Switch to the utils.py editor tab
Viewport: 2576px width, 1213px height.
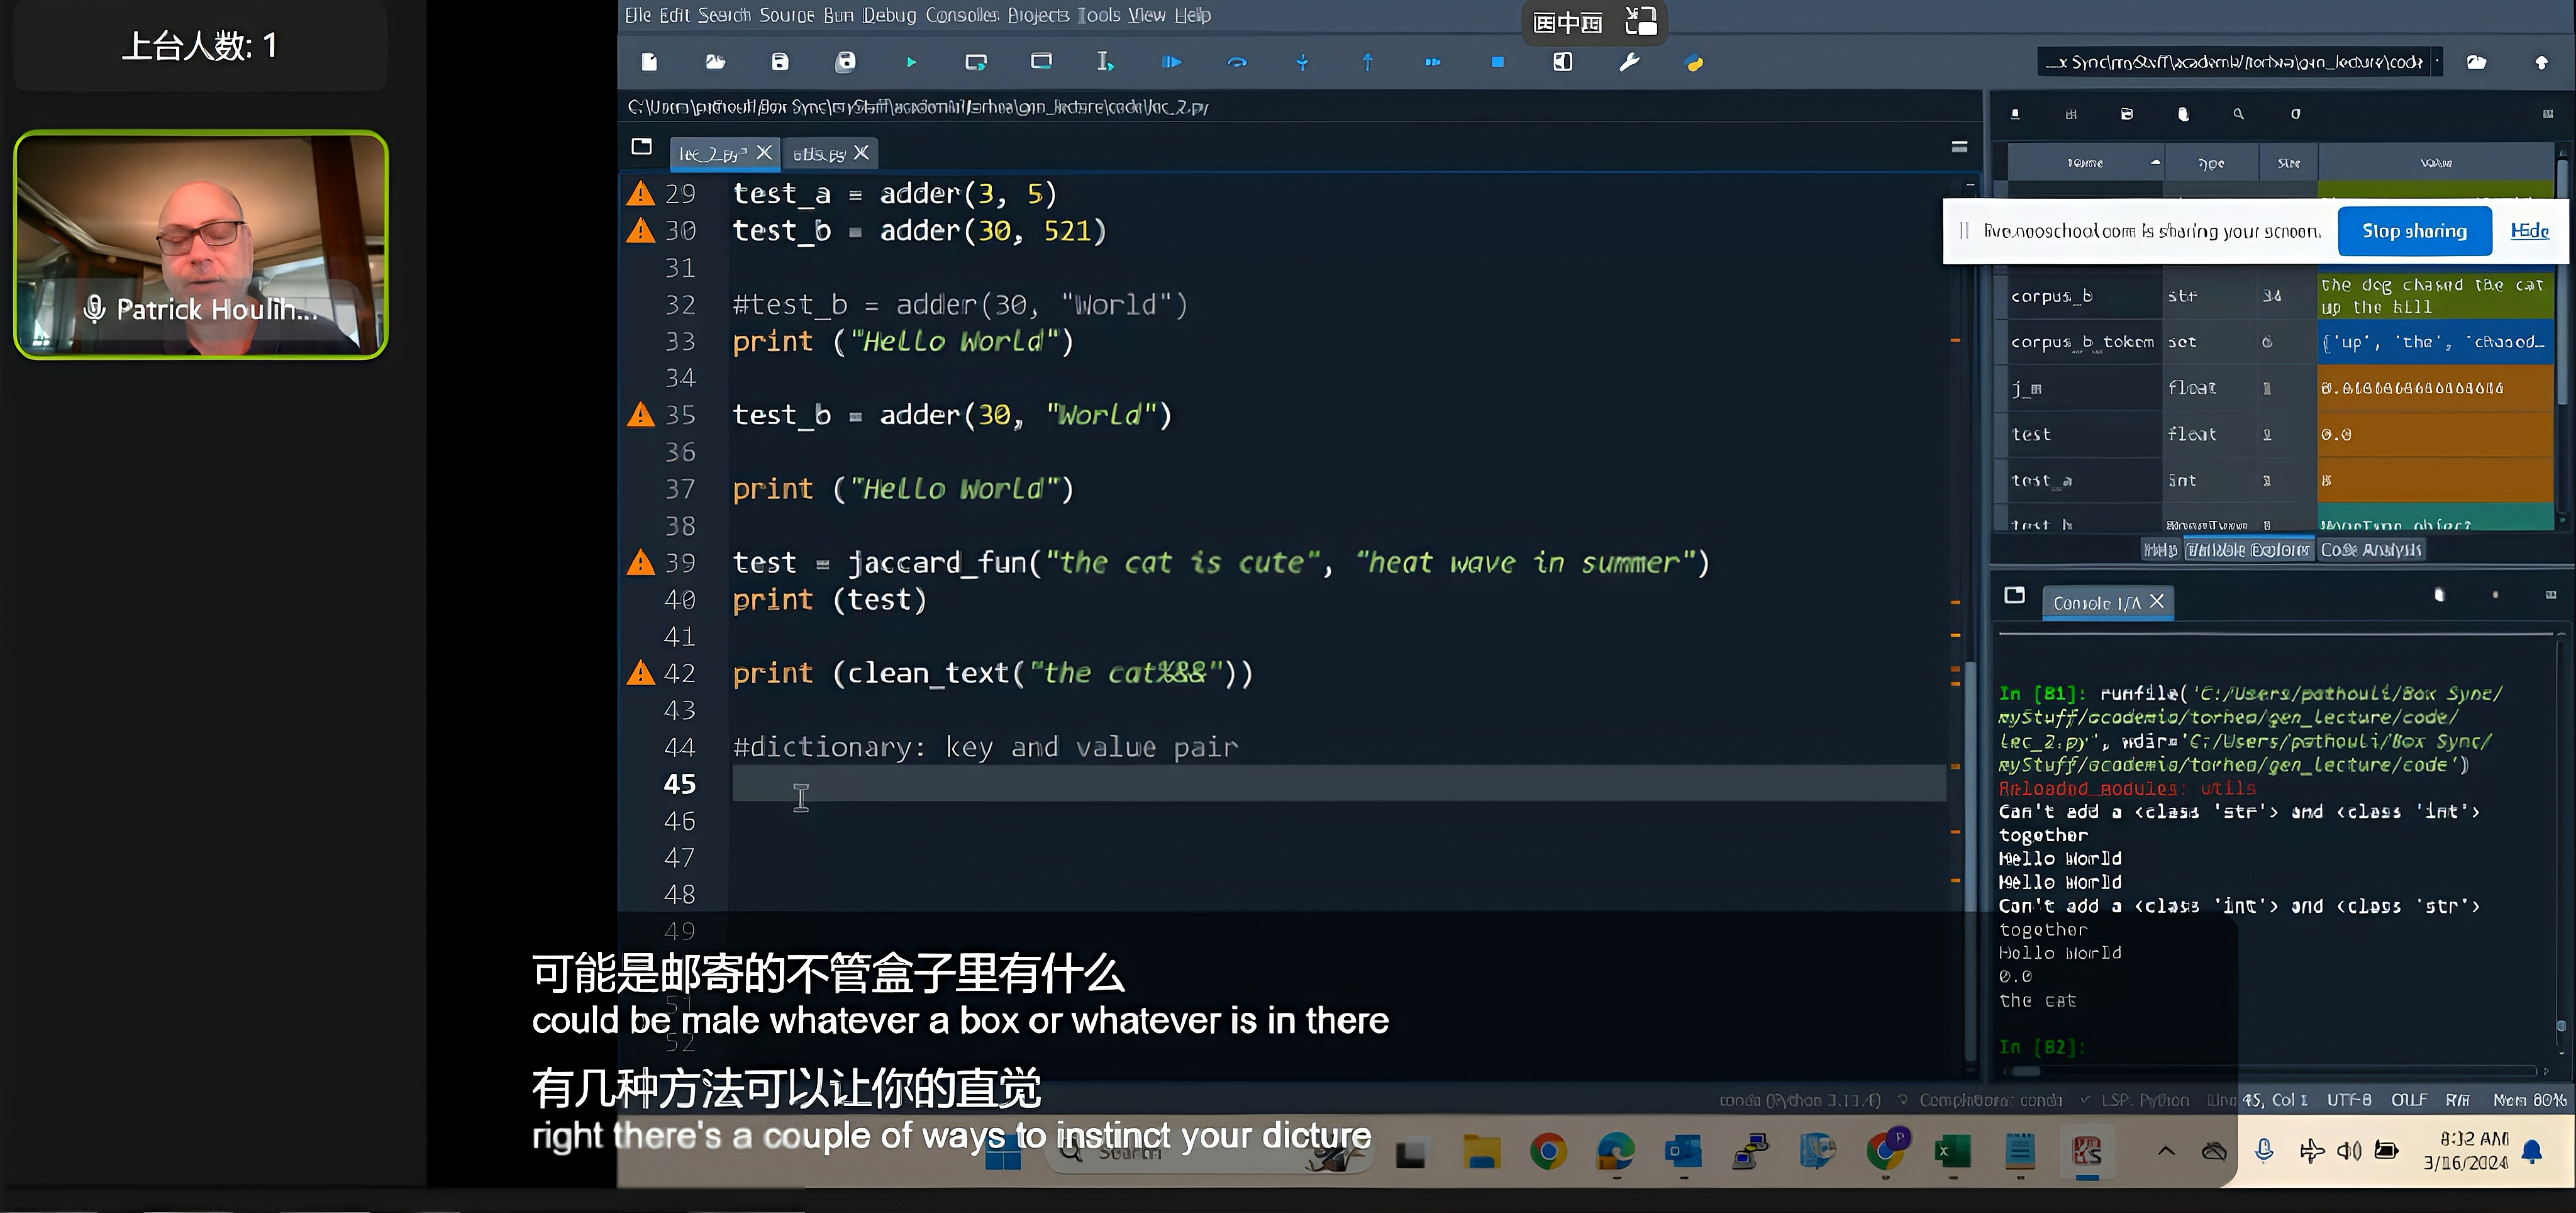(819, 154)
